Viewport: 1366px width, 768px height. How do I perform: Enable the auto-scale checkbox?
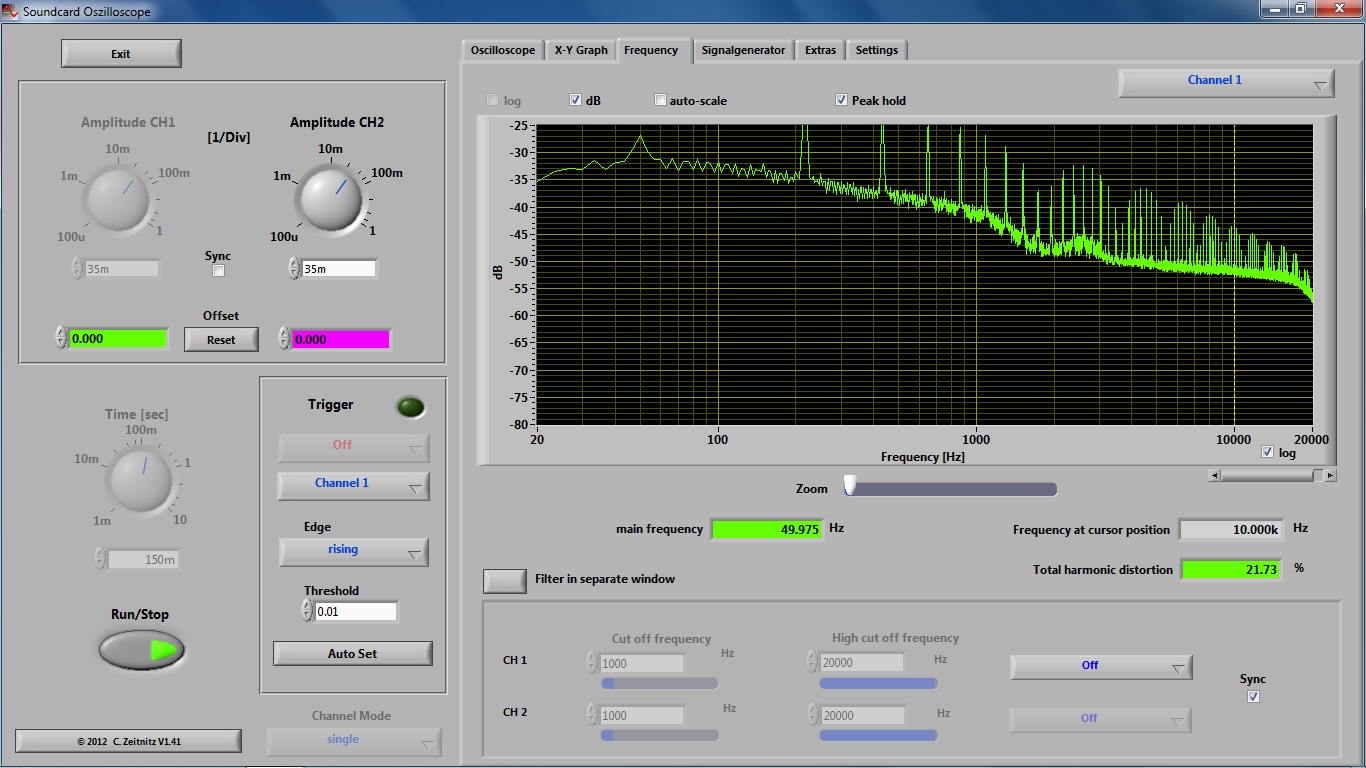pos(660,100)
